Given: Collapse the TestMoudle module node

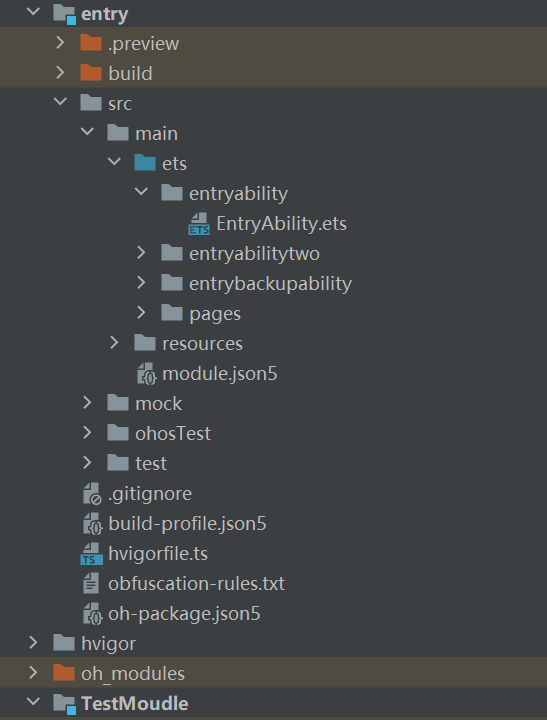Looking at the screenshot, I should [x=34, y=702].
